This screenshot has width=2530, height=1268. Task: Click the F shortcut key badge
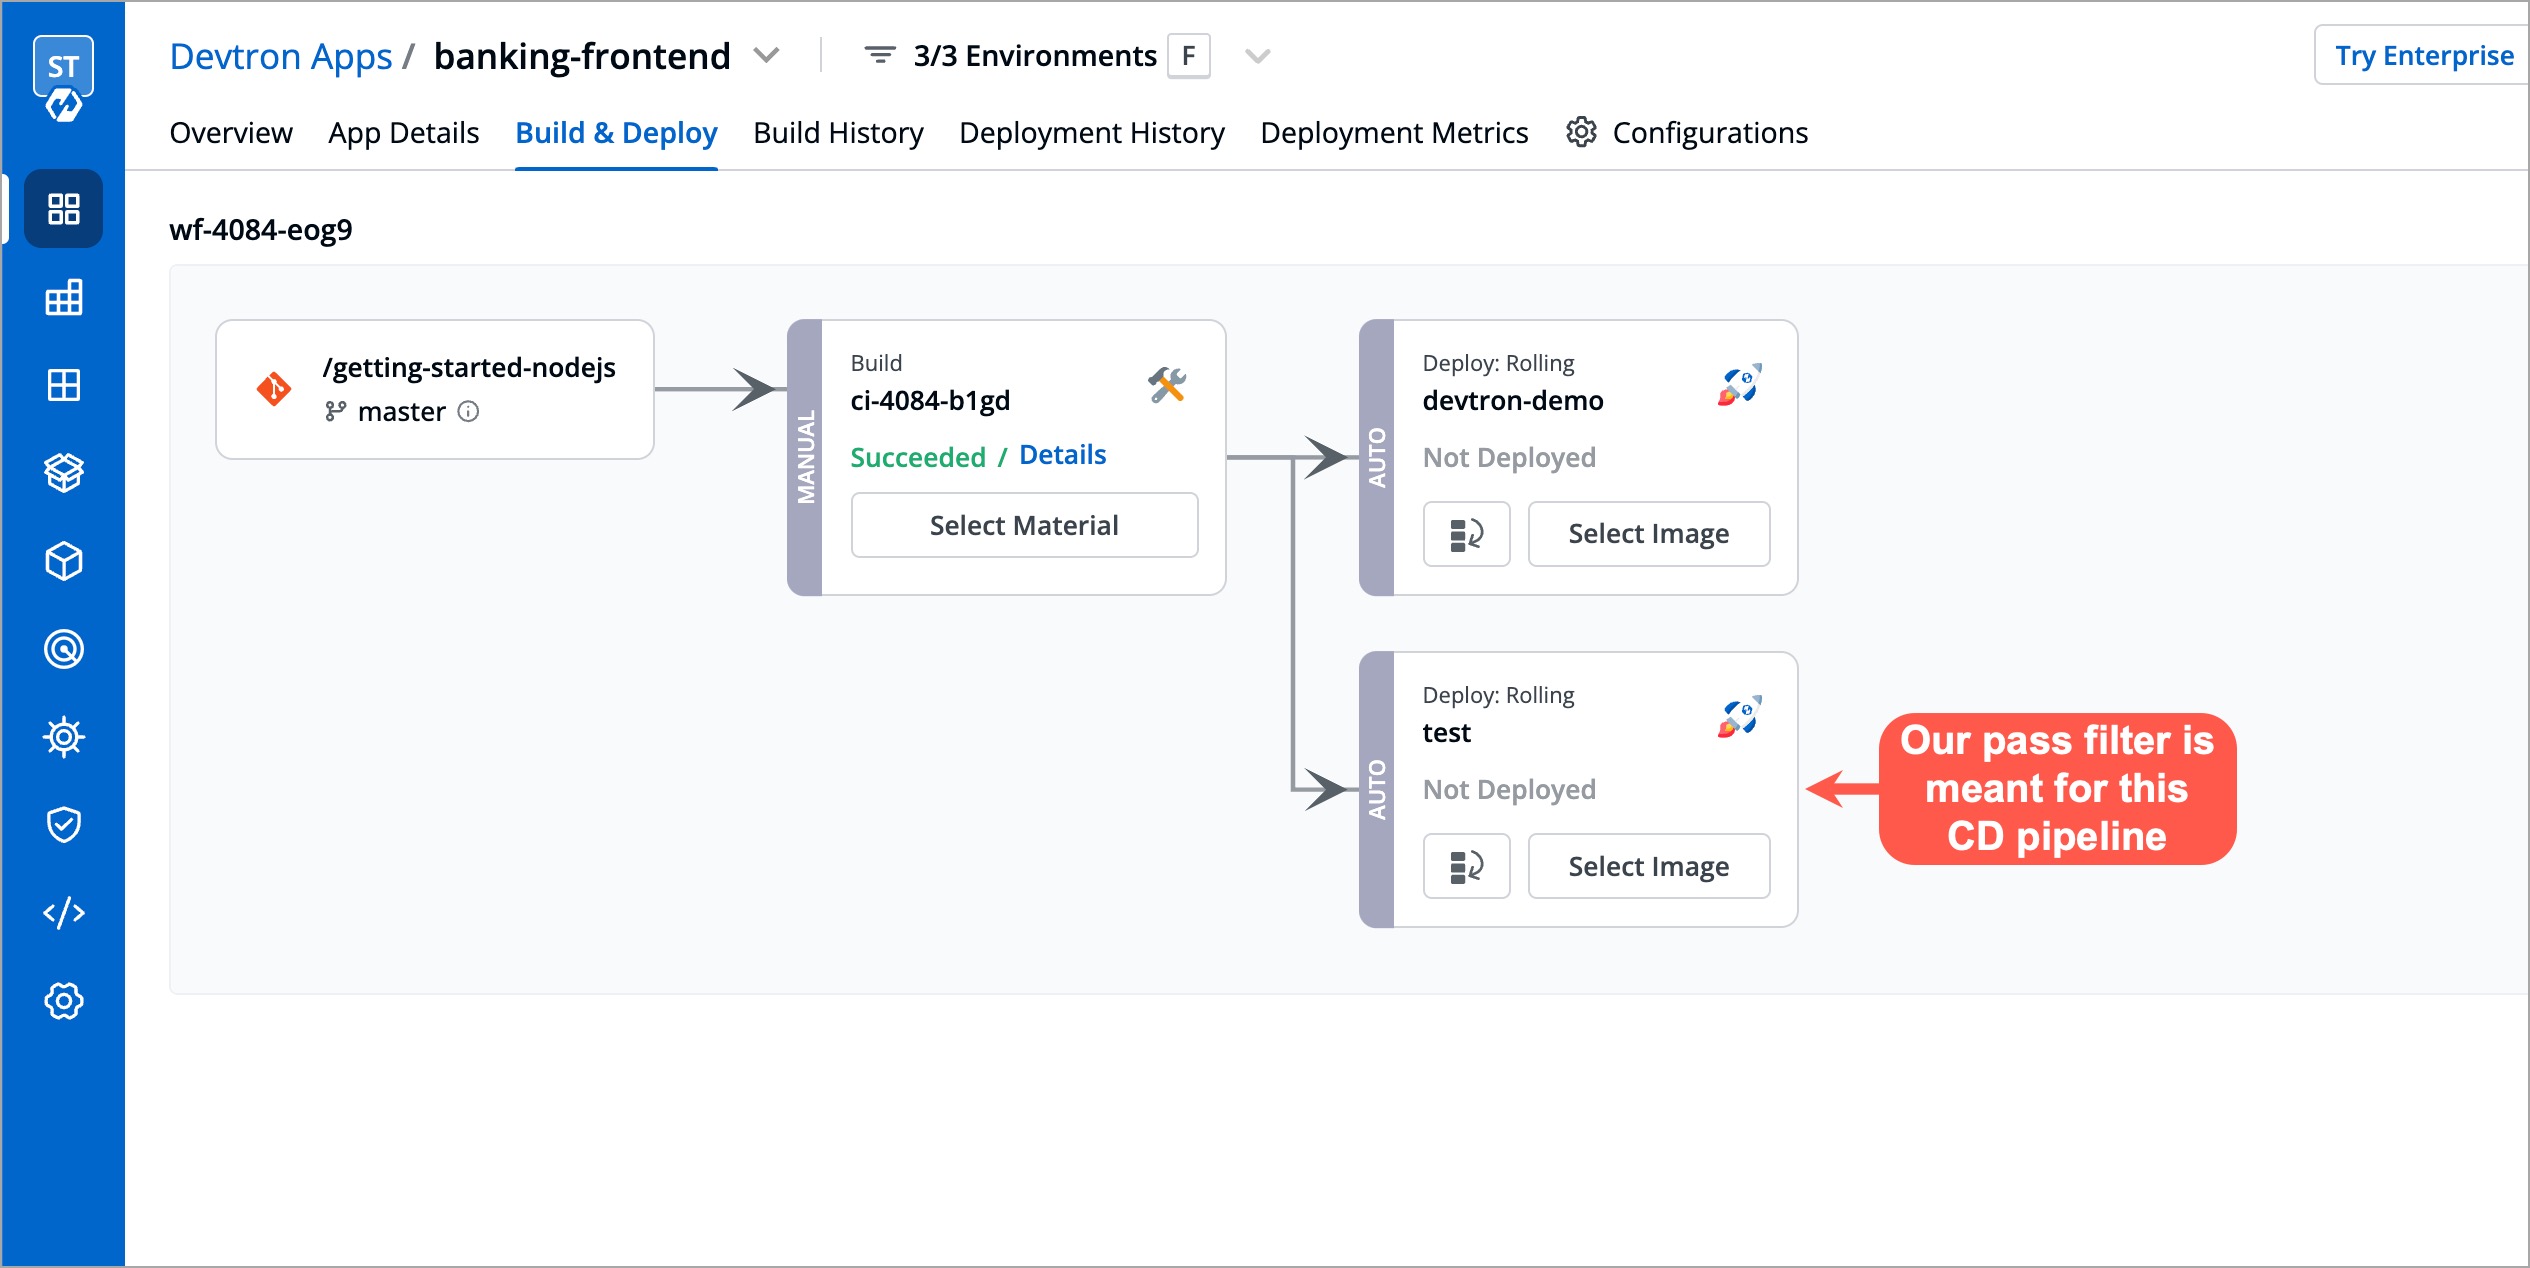coord(1189,56)
